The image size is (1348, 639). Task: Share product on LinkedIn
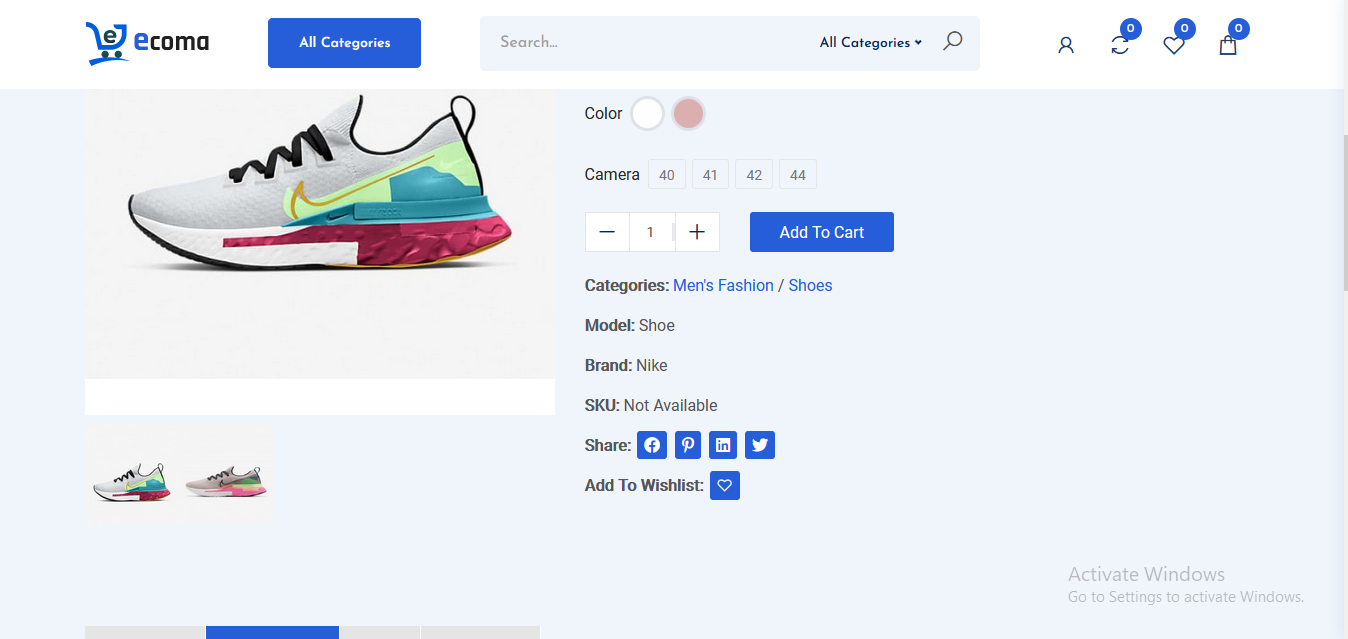(723, 445)
